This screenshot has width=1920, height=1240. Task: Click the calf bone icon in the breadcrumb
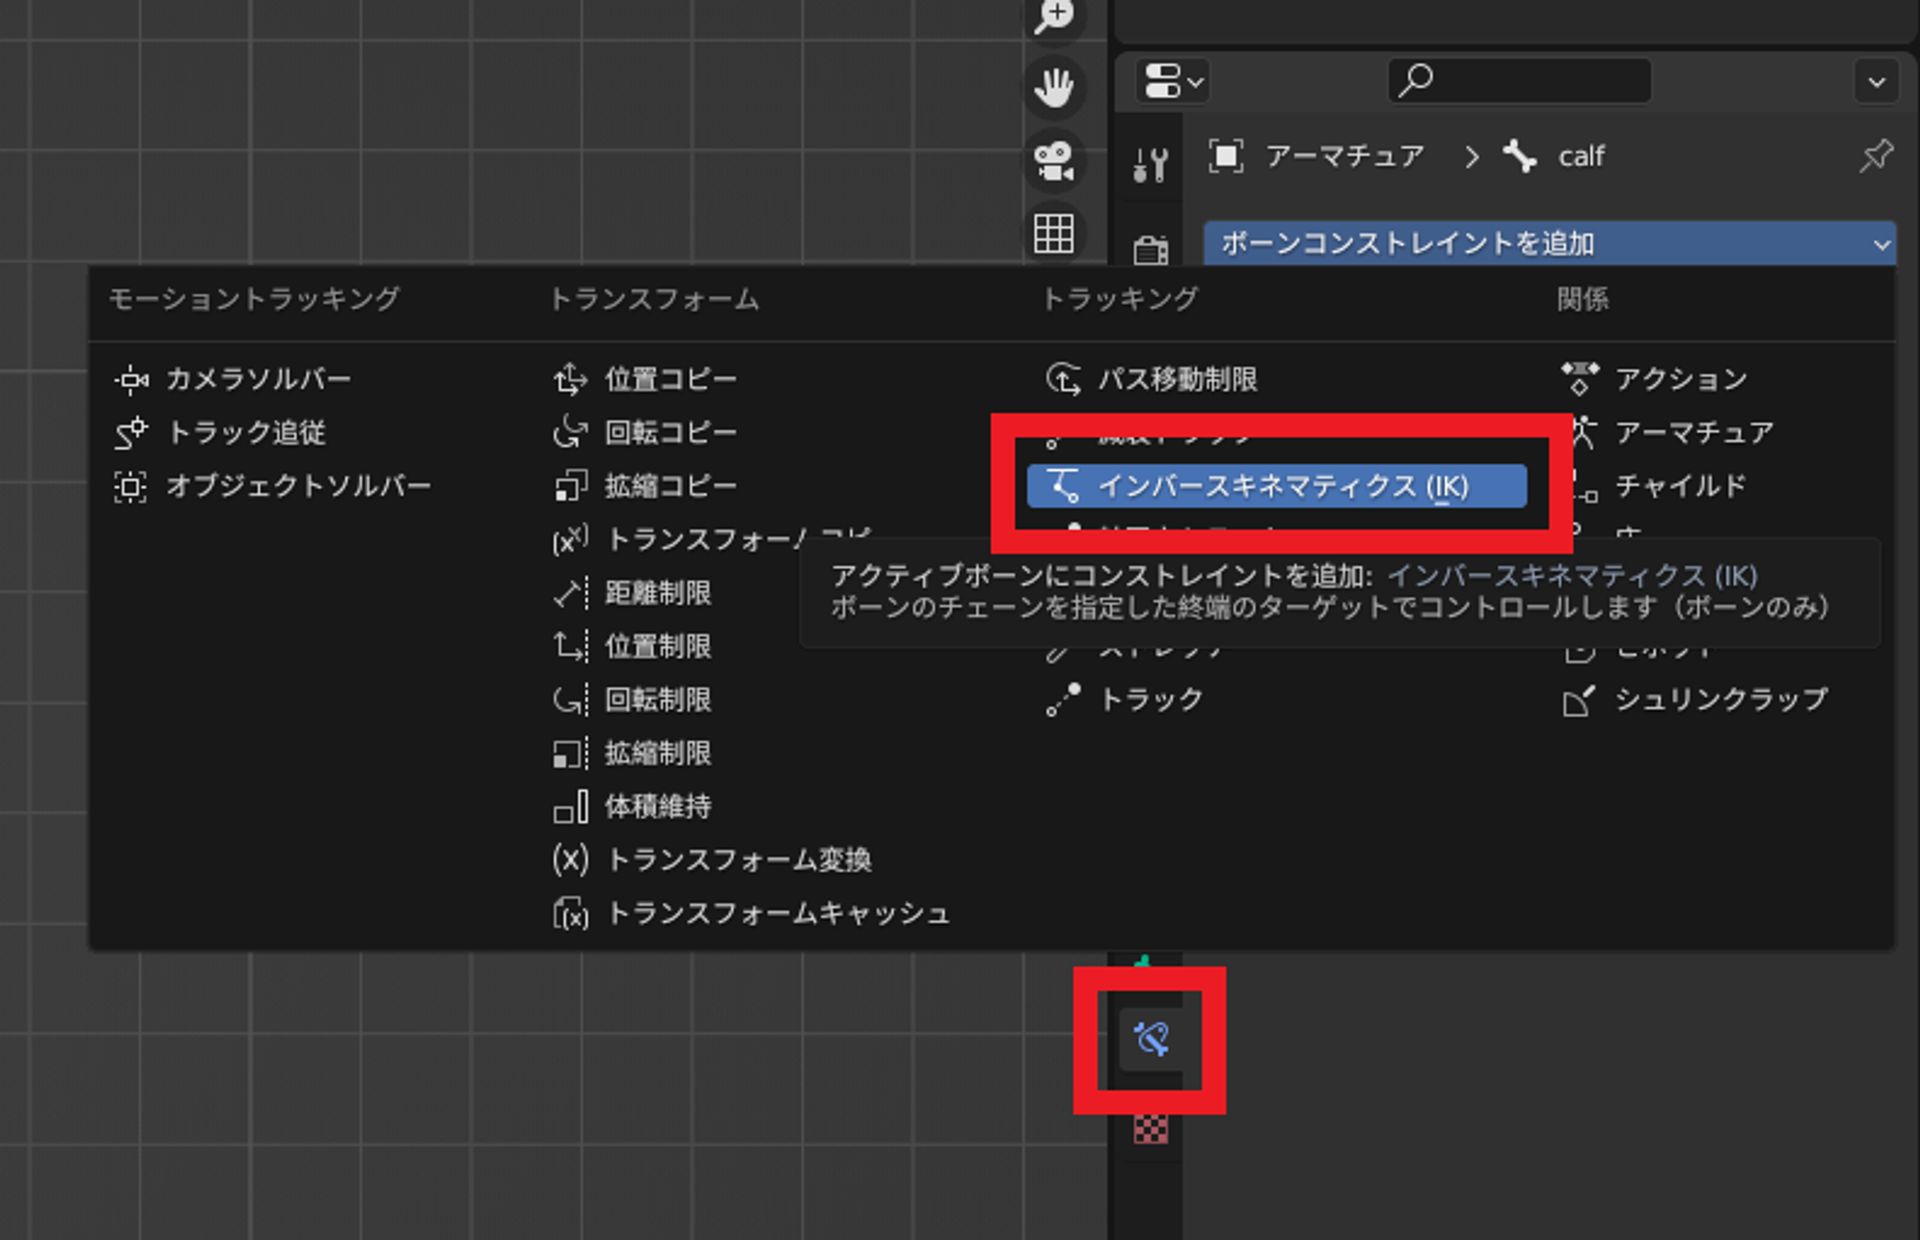point(1522,156)
